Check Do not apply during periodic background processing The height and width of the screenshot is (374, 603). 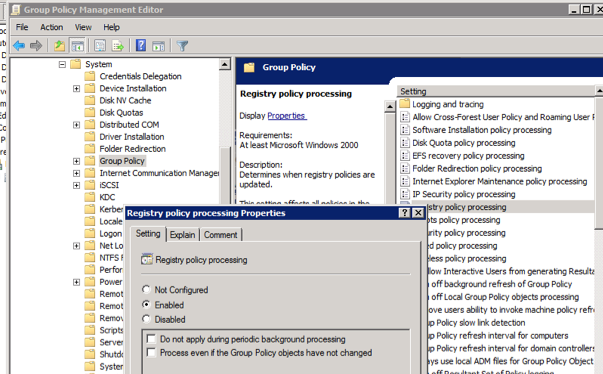pos(151,339)
